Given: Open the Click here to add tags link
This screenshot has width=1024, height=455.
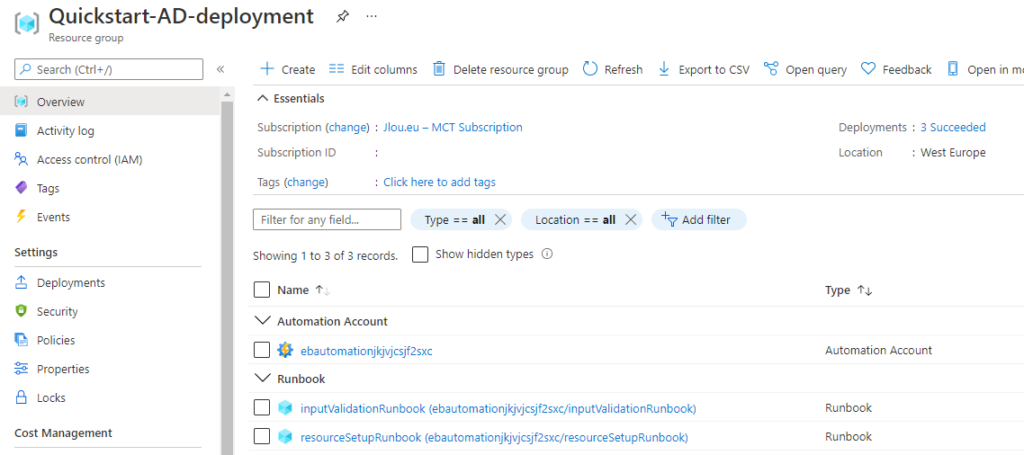Looking at the screenshot, I should [x=440, y=182].
